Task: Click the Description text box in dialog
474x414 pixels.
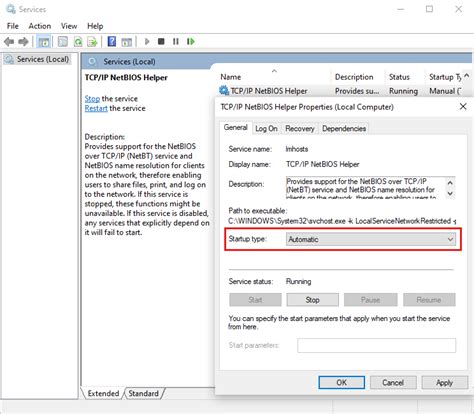Action: click(371, 188)
